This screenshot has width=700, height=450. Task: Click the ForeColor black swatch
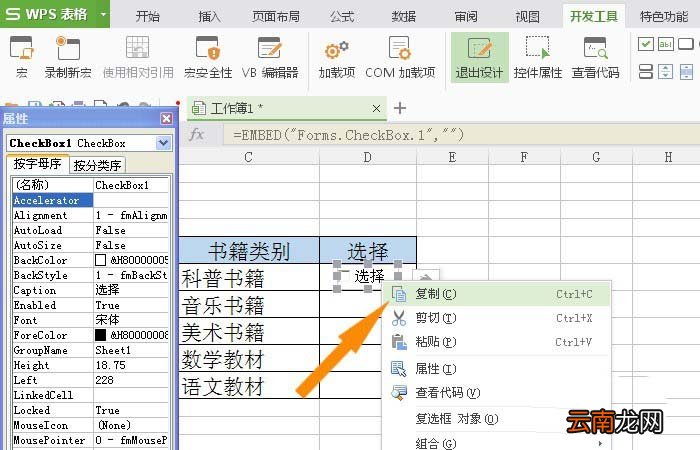[x=100, y=335]
